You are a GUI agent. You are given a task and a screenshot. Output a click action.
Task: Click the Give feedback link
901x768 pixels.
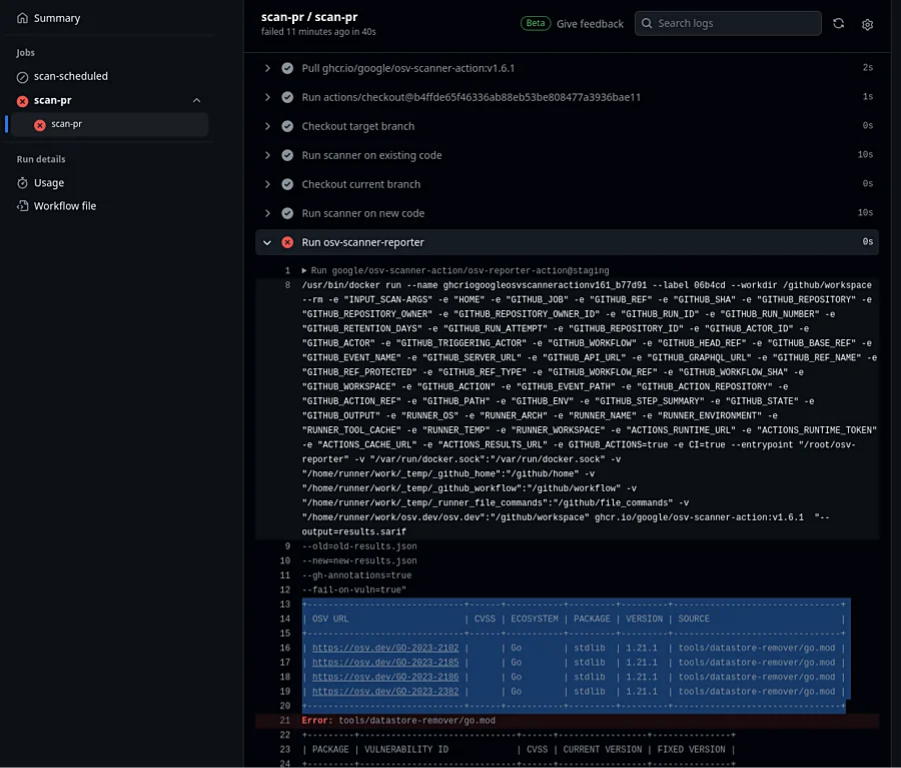tap(589, 24)
